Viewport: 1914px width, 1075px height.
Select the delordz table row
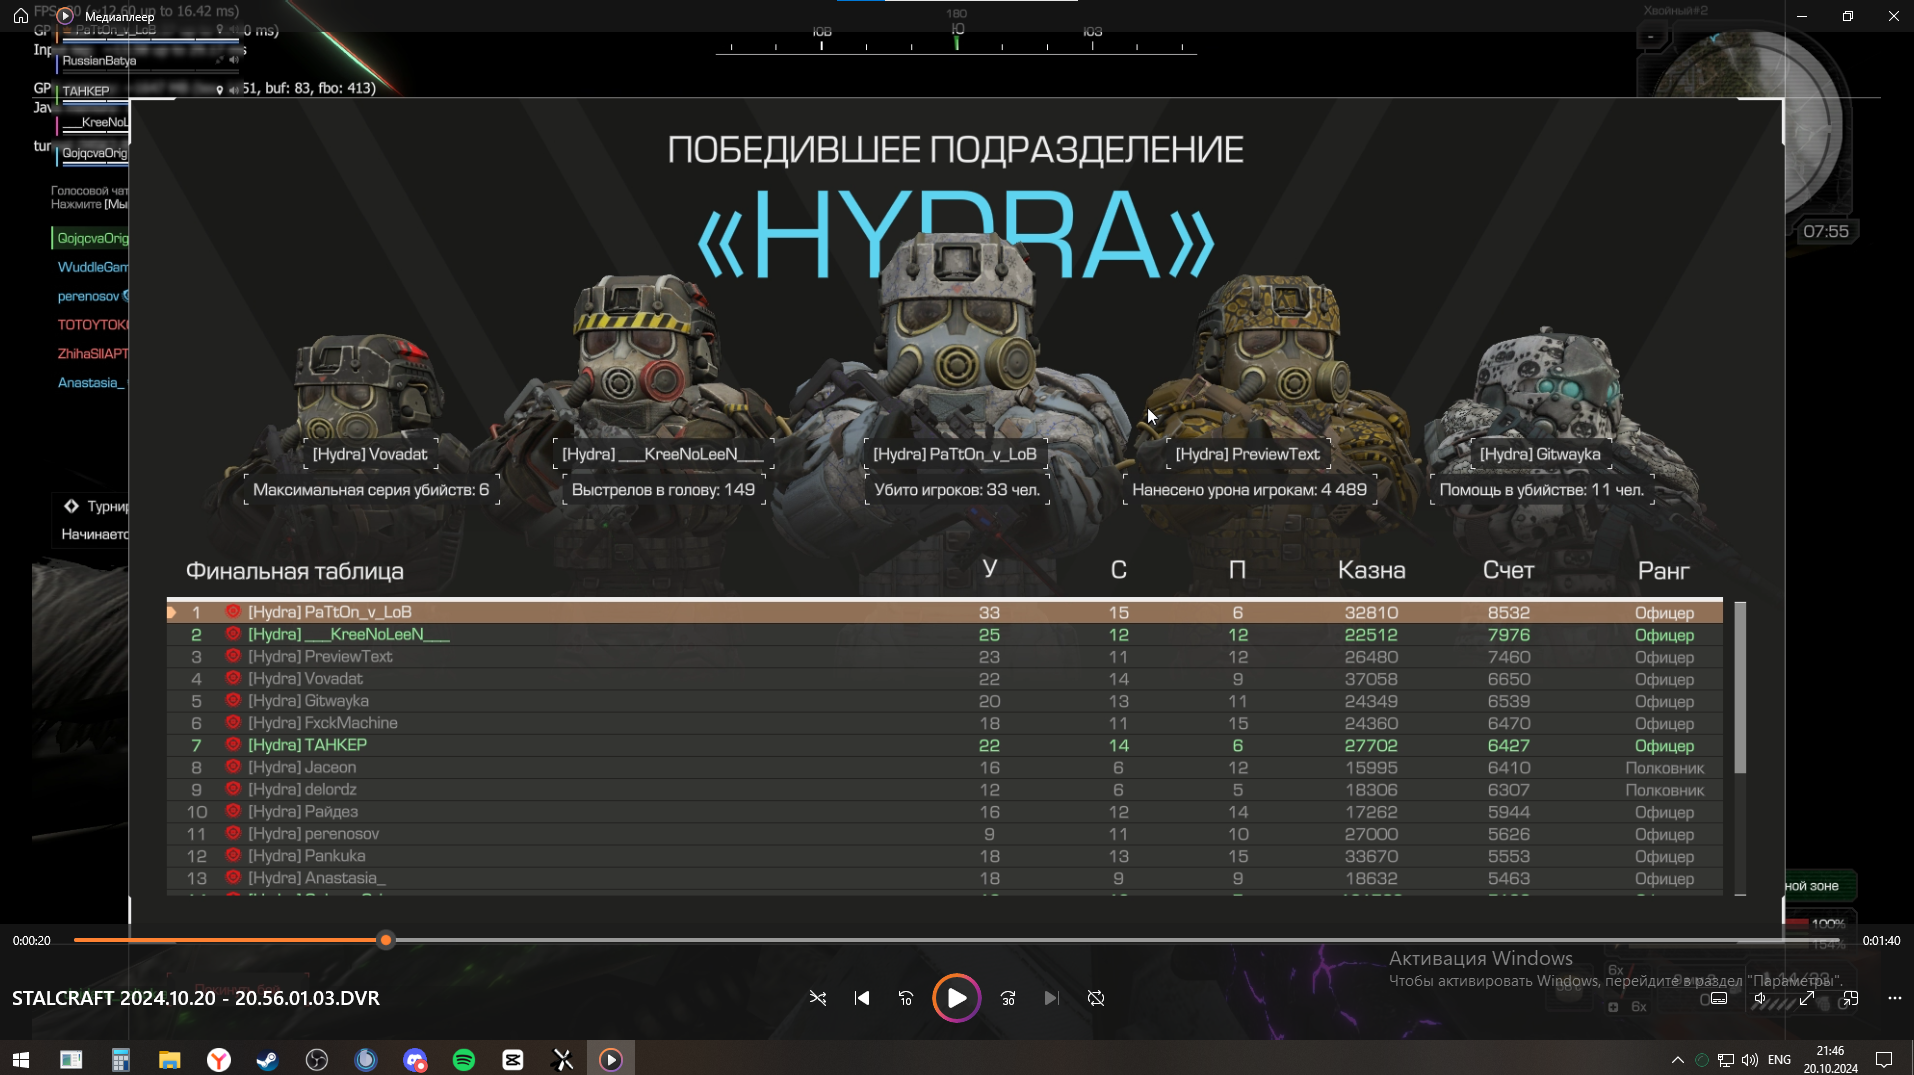tap(945, 790)
